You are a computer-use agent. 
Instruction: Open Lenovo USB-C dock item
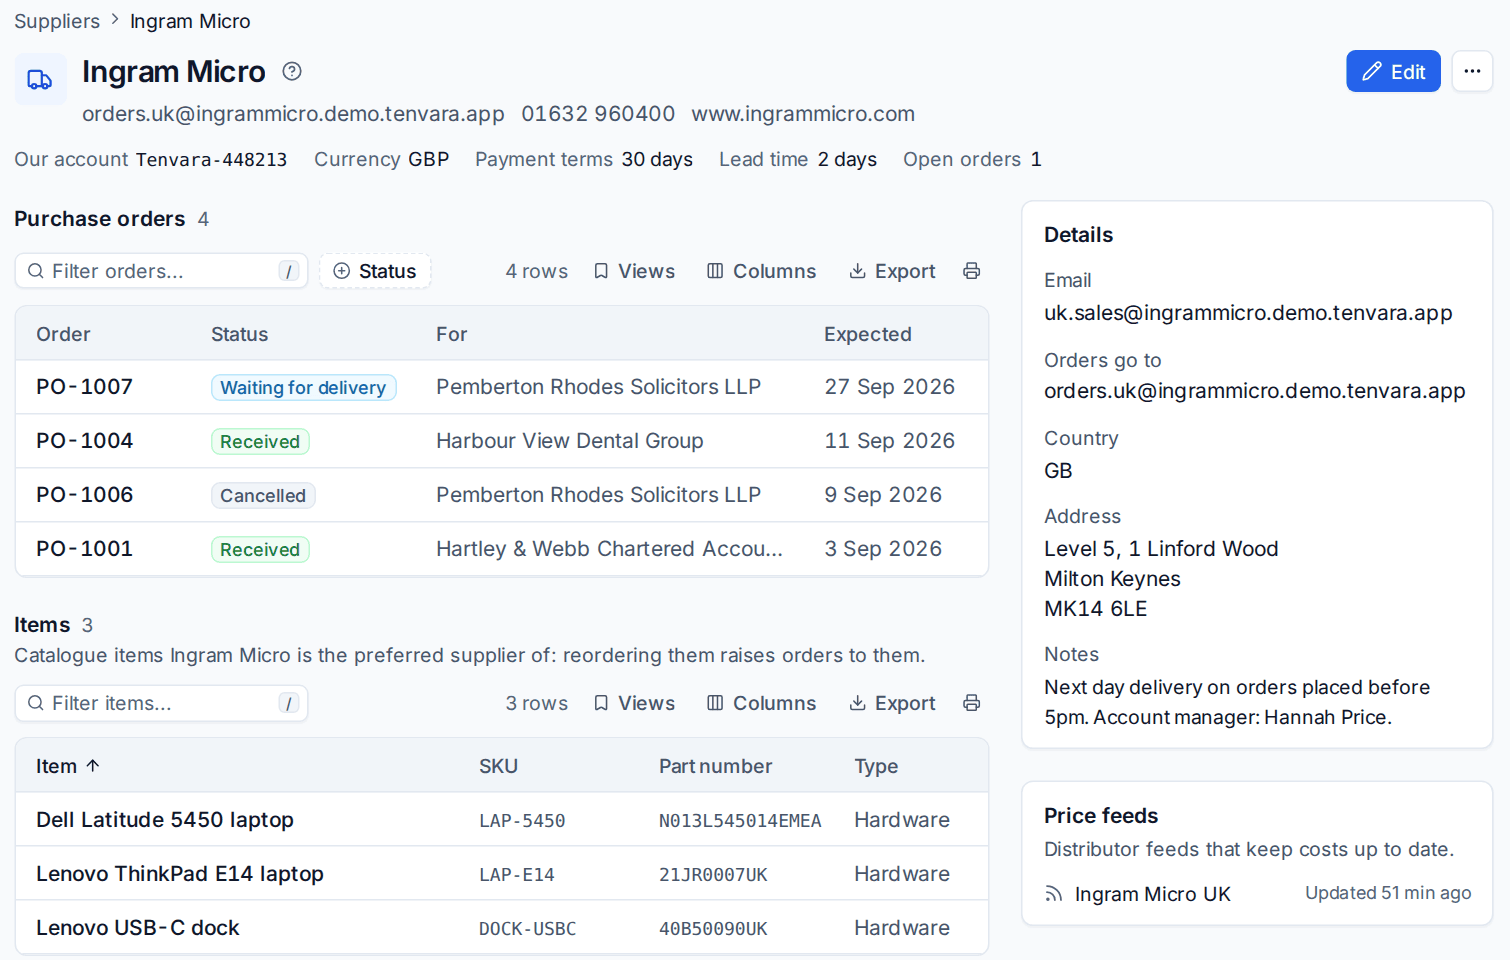[x=138, y=928]
